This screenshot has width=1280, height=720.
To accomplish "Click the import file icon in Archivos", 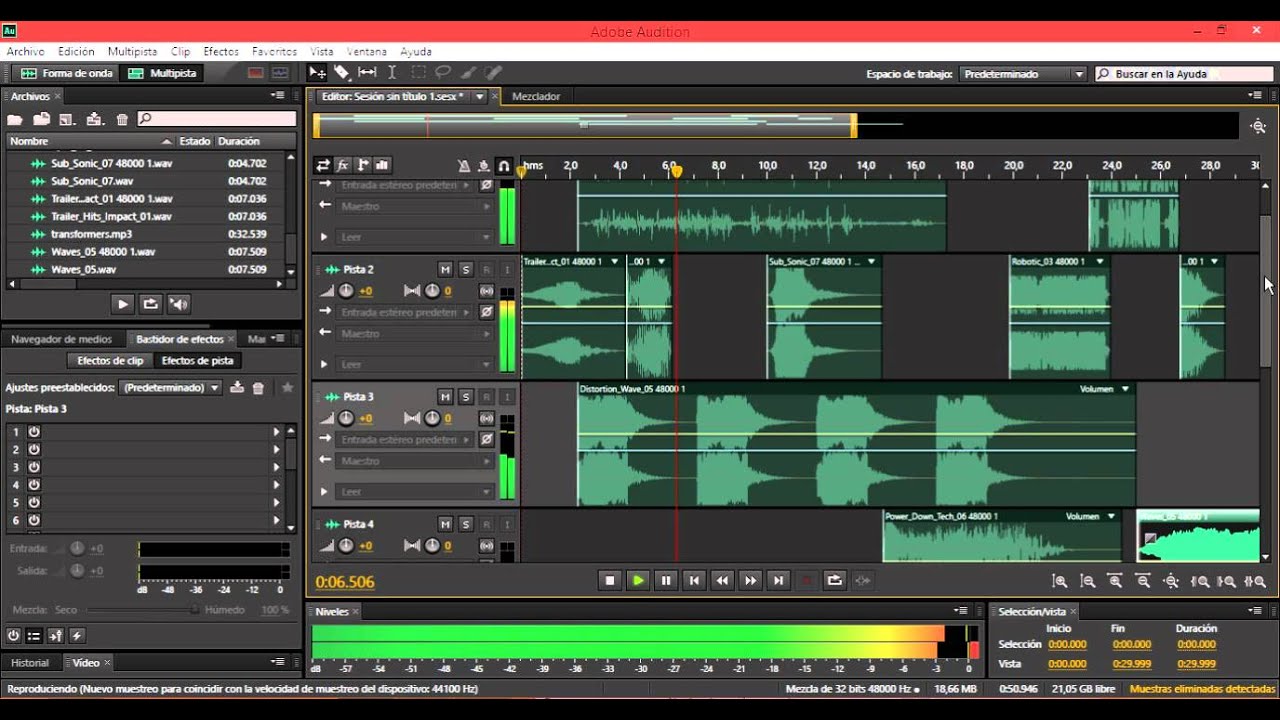I will [42, 119].
